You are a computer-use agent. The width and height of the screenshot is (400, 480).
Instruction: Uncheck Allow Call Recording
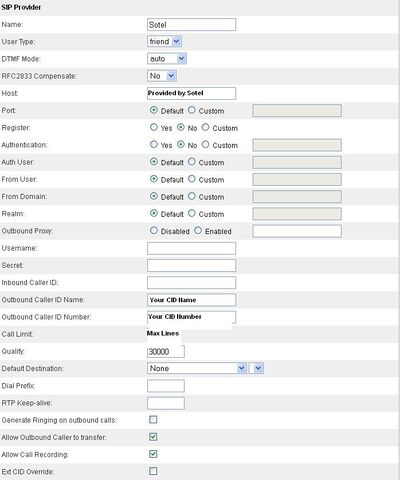tap(153, 454)
